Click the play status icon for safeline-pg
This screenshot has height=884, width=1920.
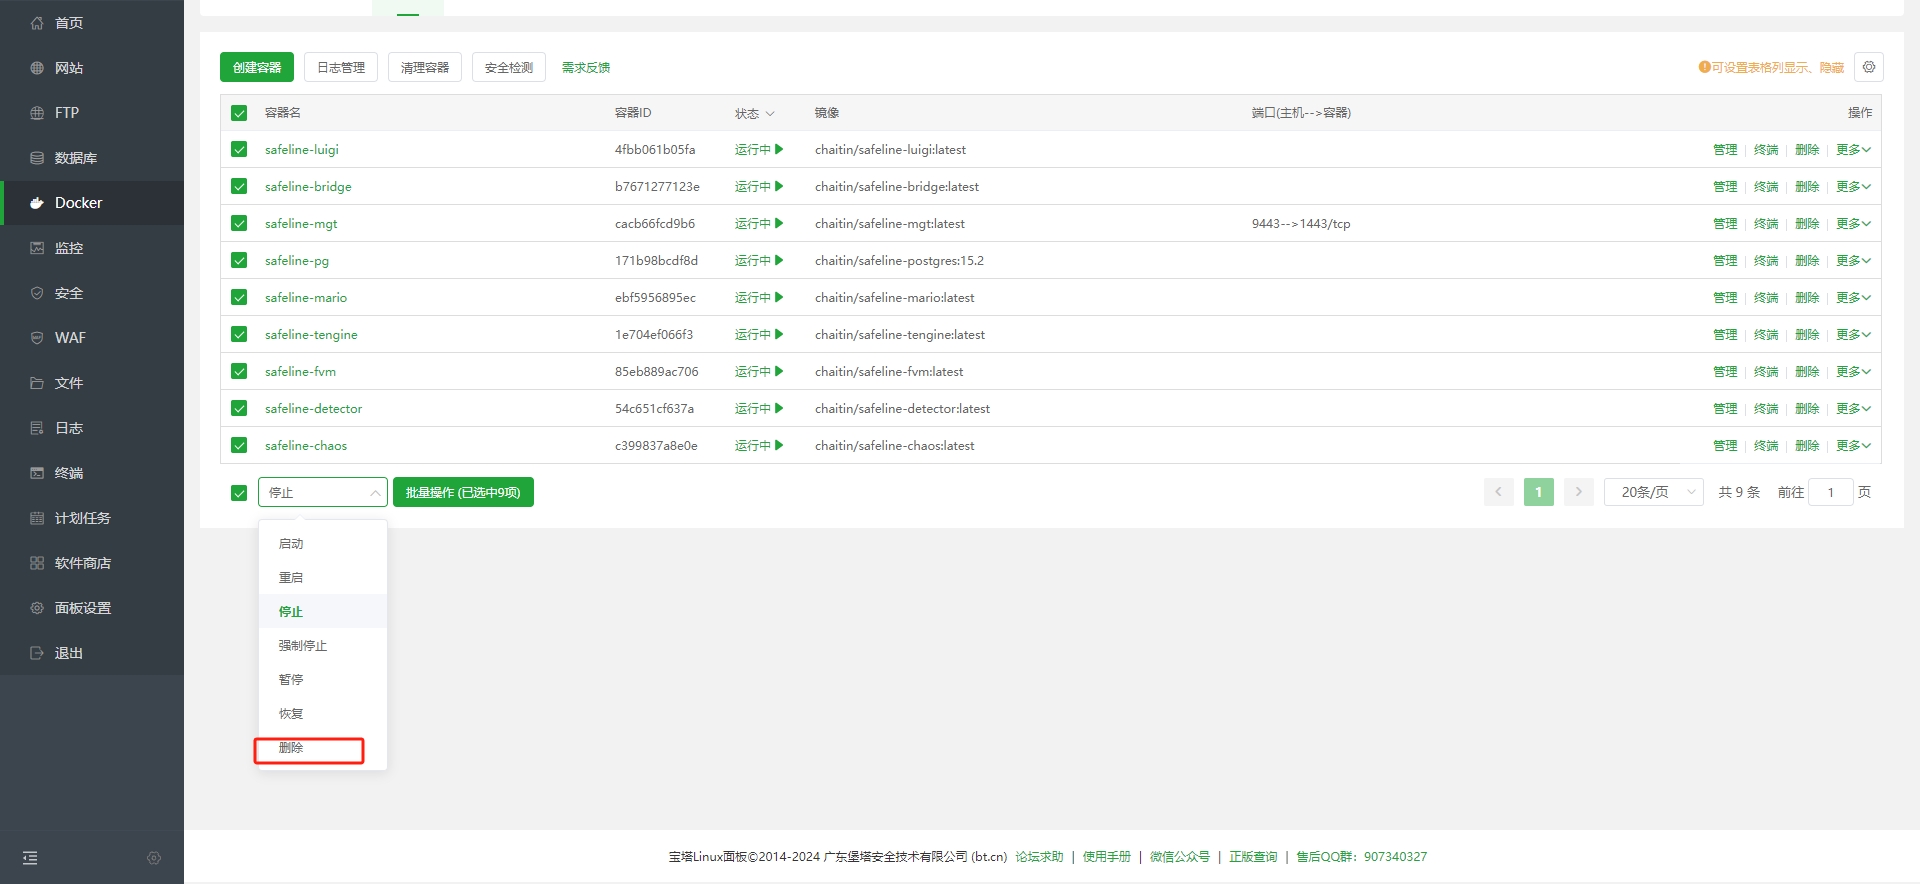coord(779,260)
